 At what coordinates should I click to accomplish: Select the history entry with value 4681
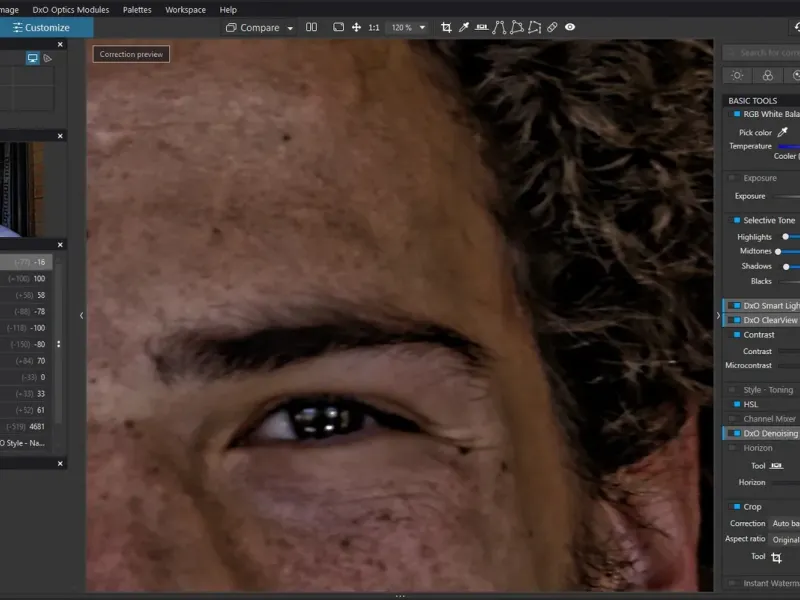[x=26, y=427]
